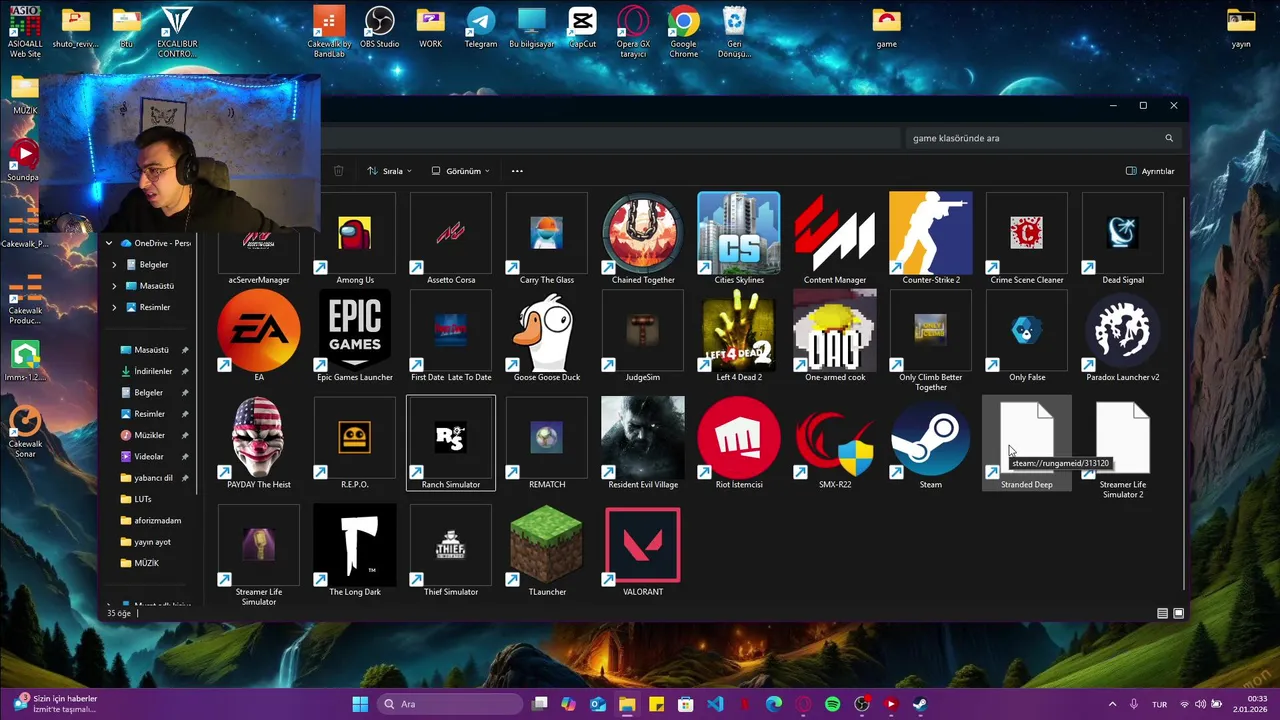Toggle the Ayrıntılar details pane
The height and width of the screenshot is (720, 1280).
click(1150, 171)
